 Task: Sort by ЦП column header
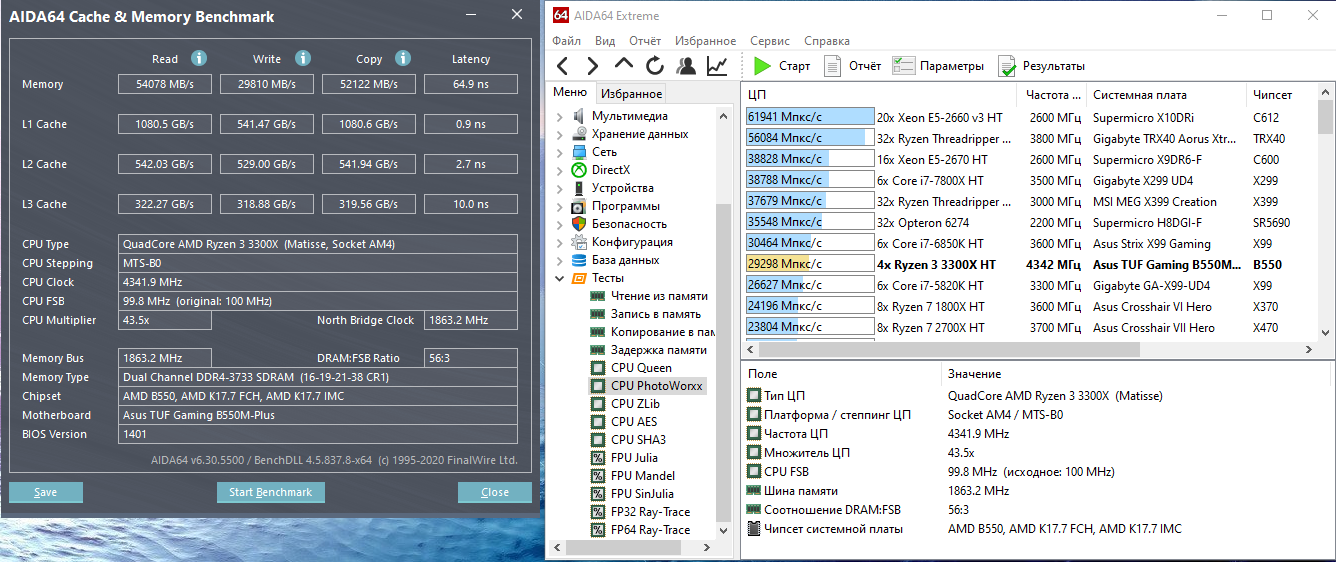click(880, 95)
